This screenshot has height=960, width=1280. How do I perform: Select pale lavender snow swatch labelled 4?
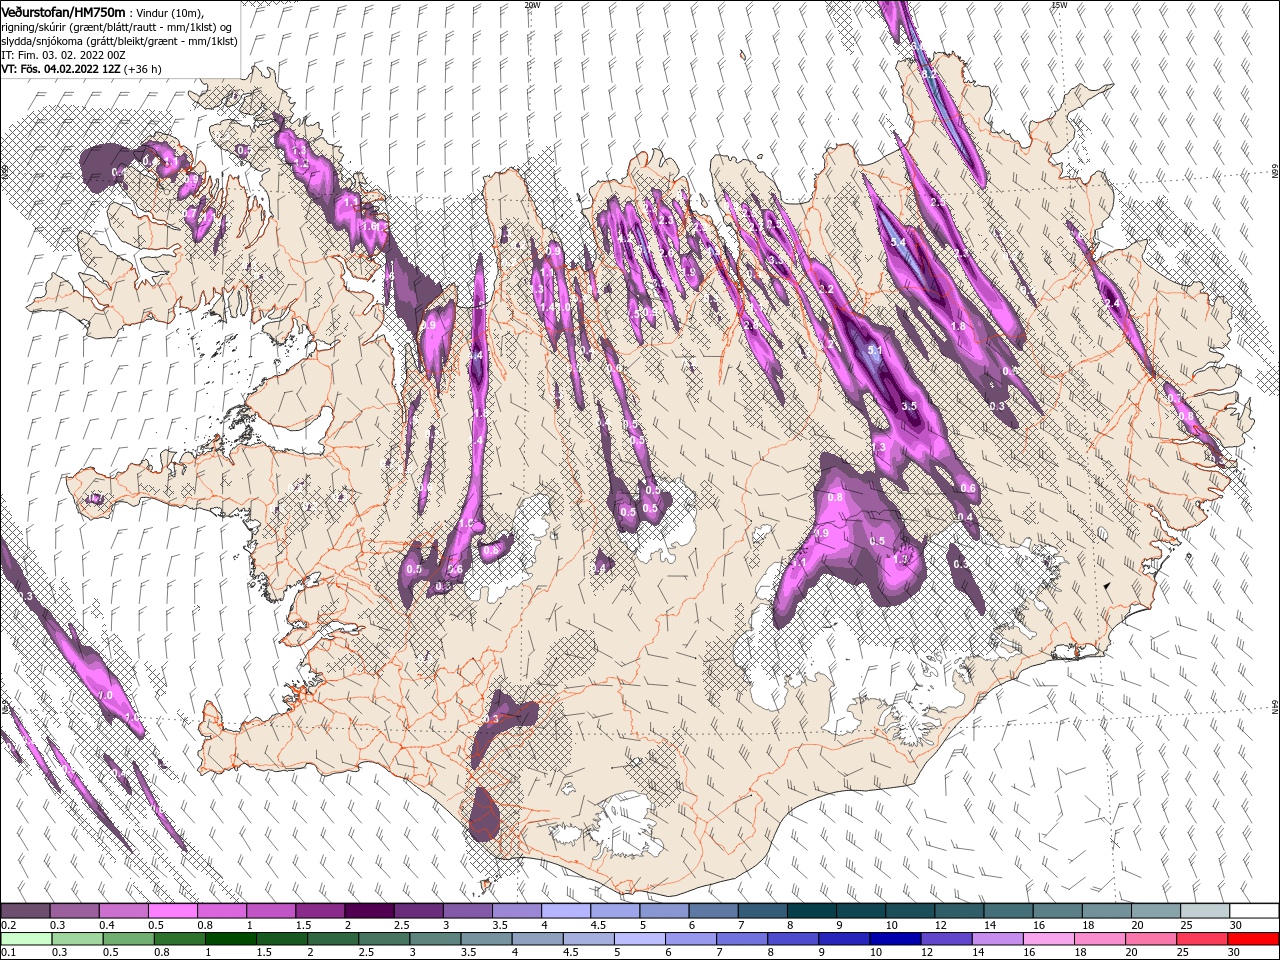pos(566,911)
